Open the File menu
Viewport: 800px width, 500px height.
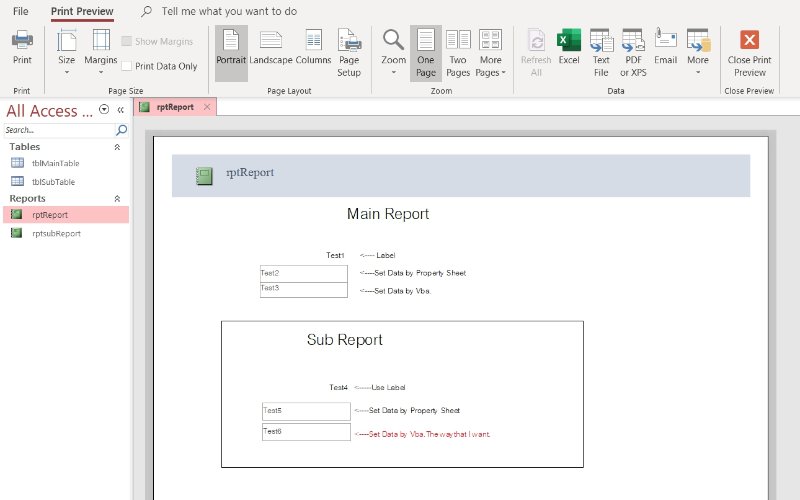pos(20,11)
